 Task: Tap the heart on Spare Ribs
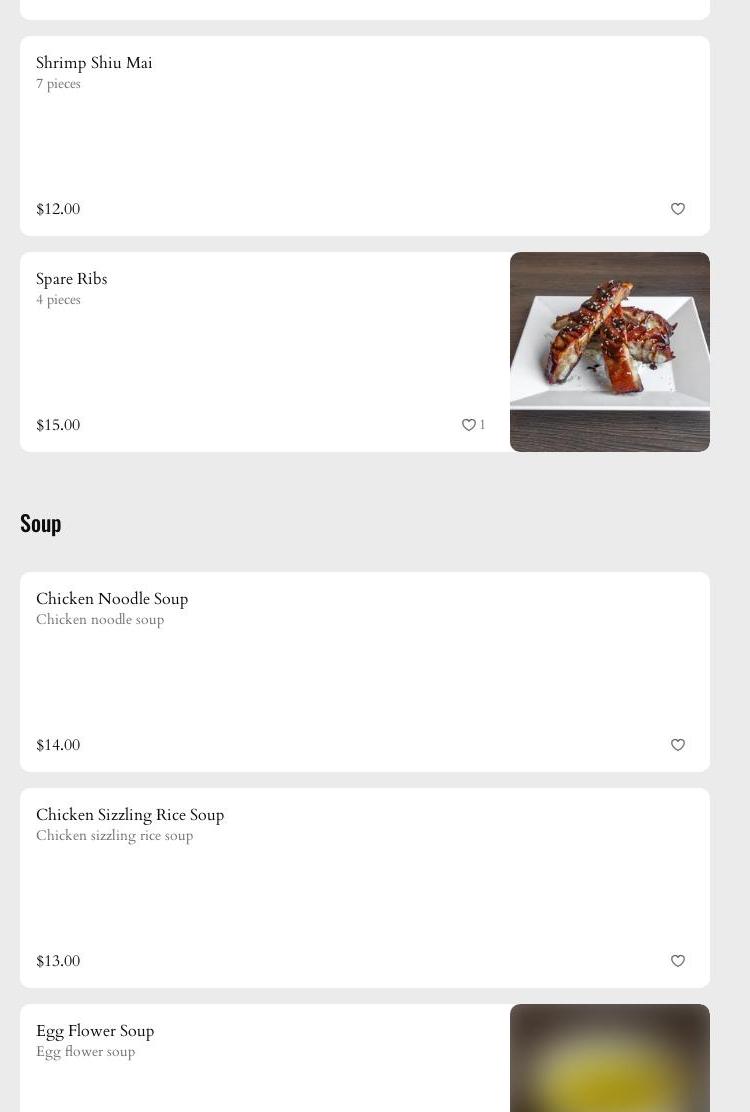[x=468, y=425]
